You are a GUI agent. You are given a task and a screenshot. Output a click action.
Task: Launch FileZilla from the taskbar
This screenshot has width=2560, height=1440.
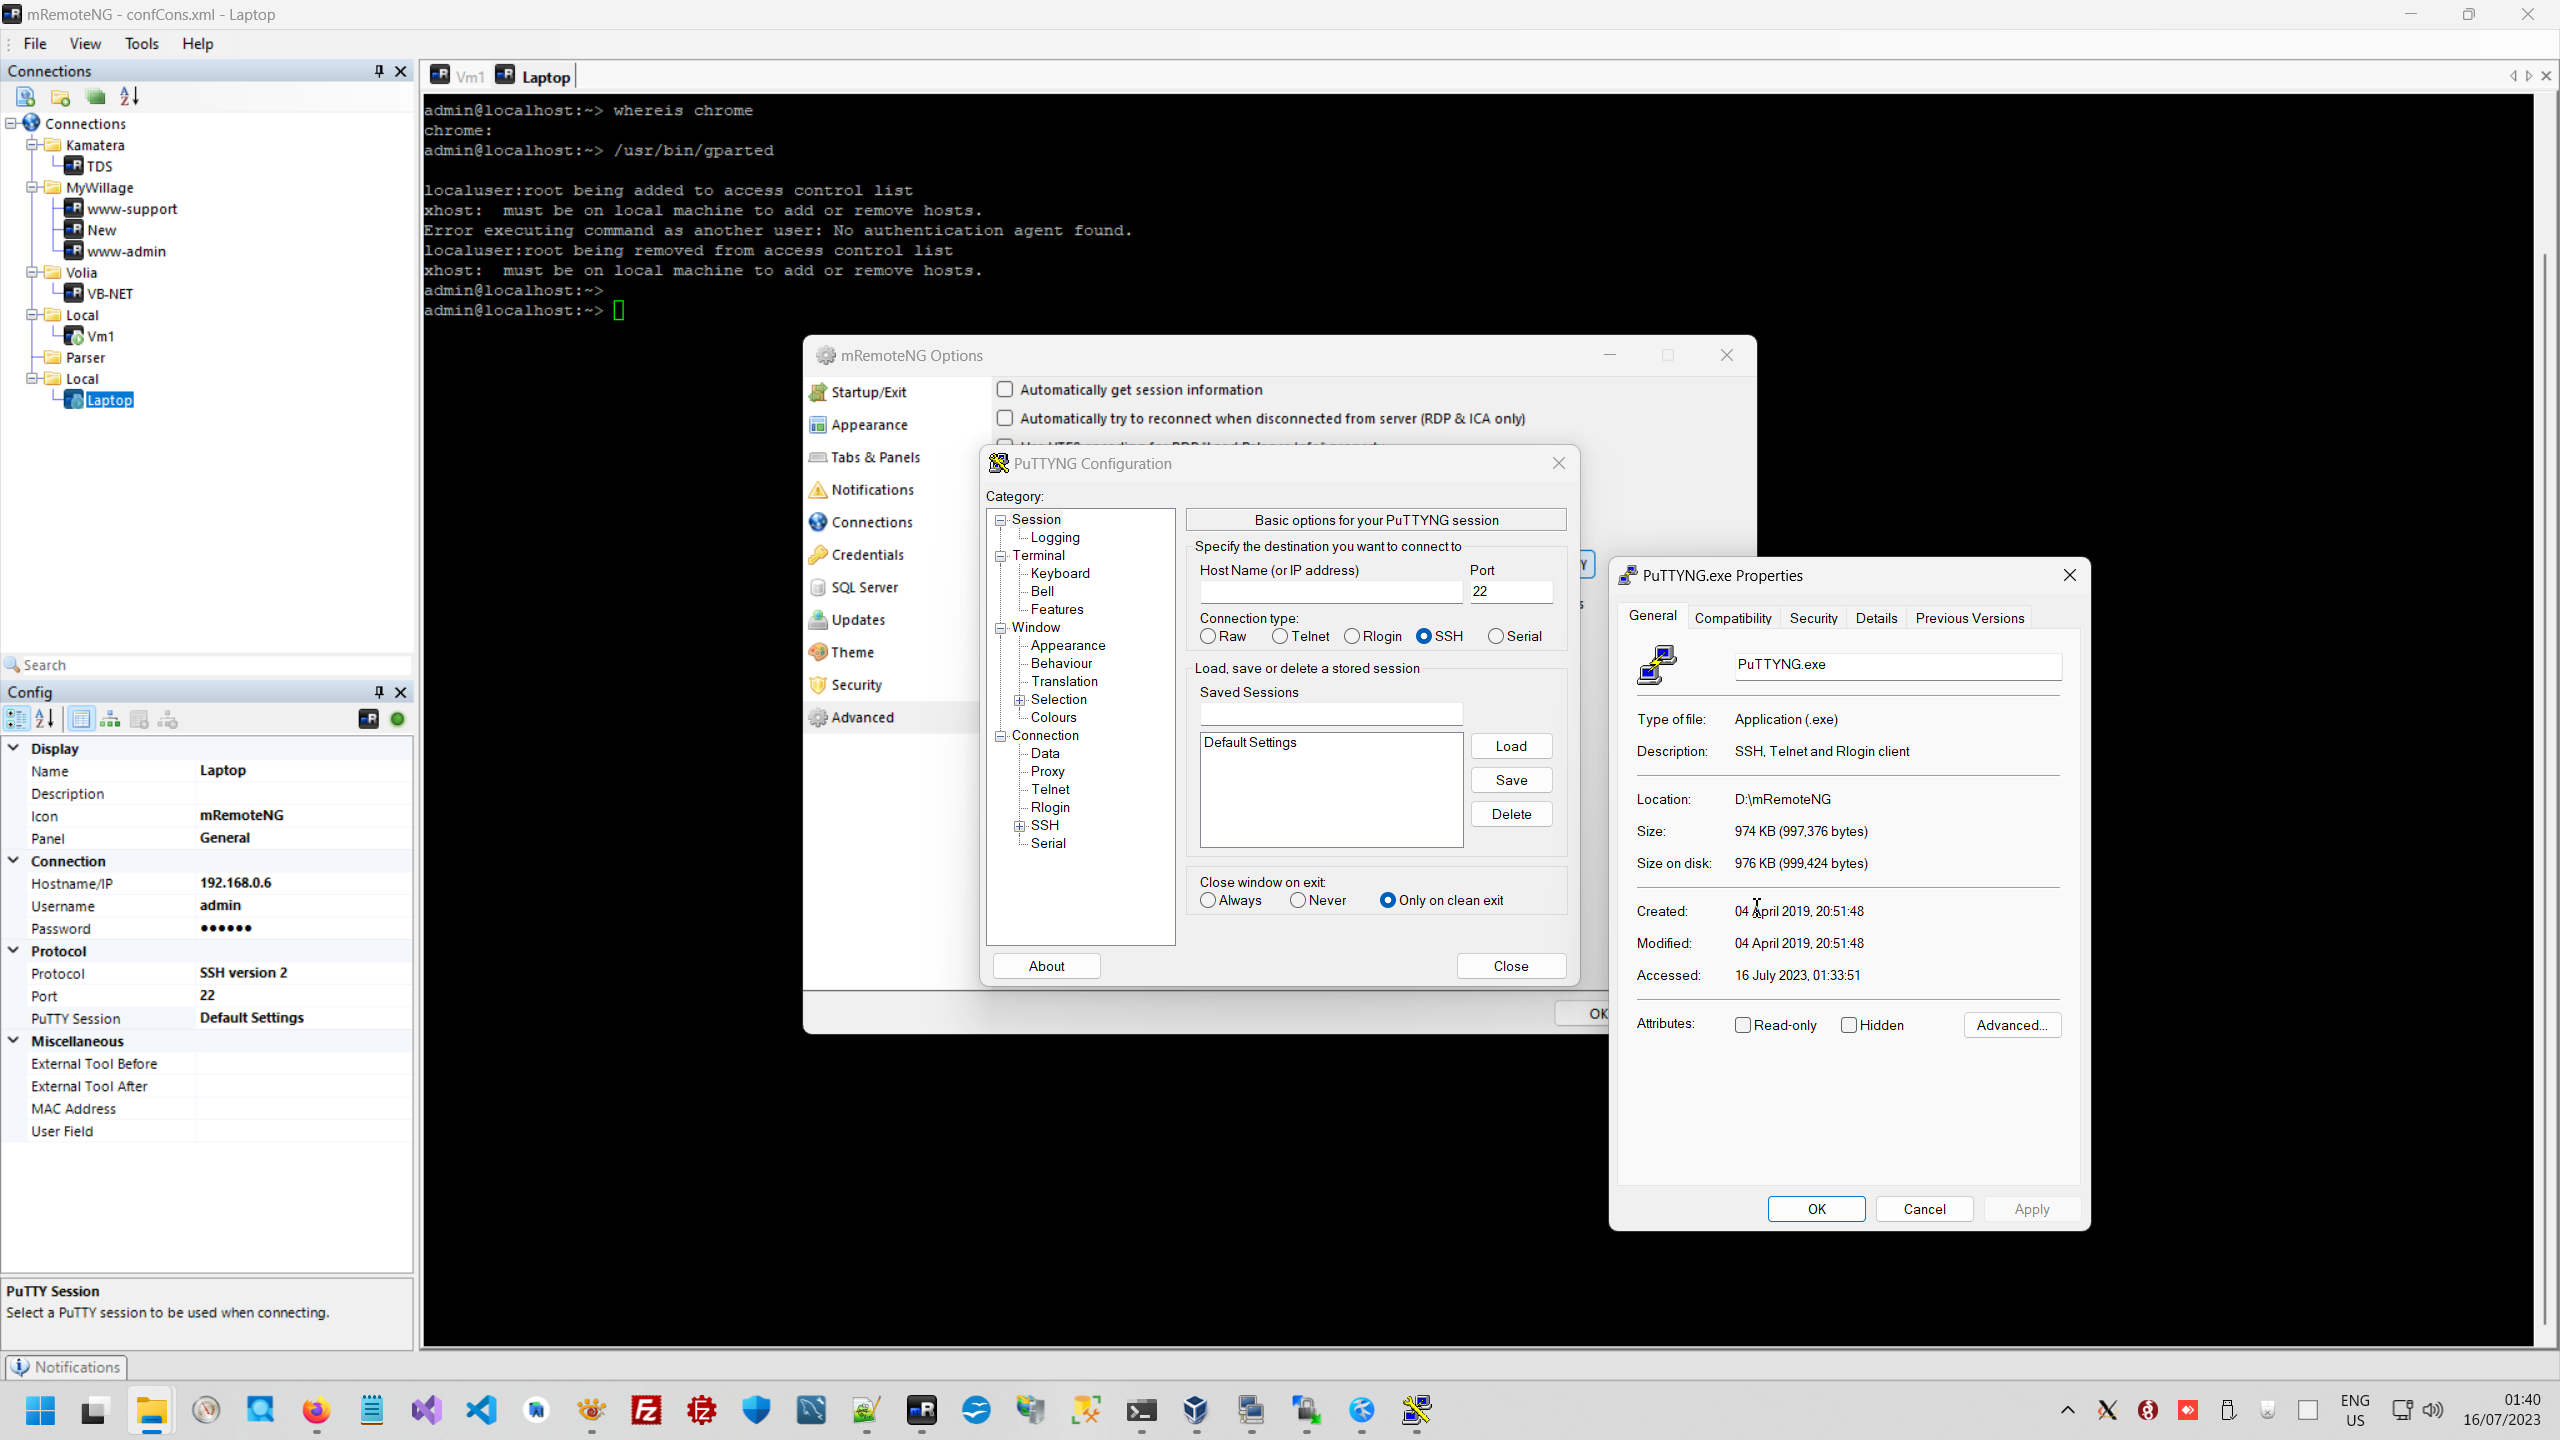point(646,1411)
